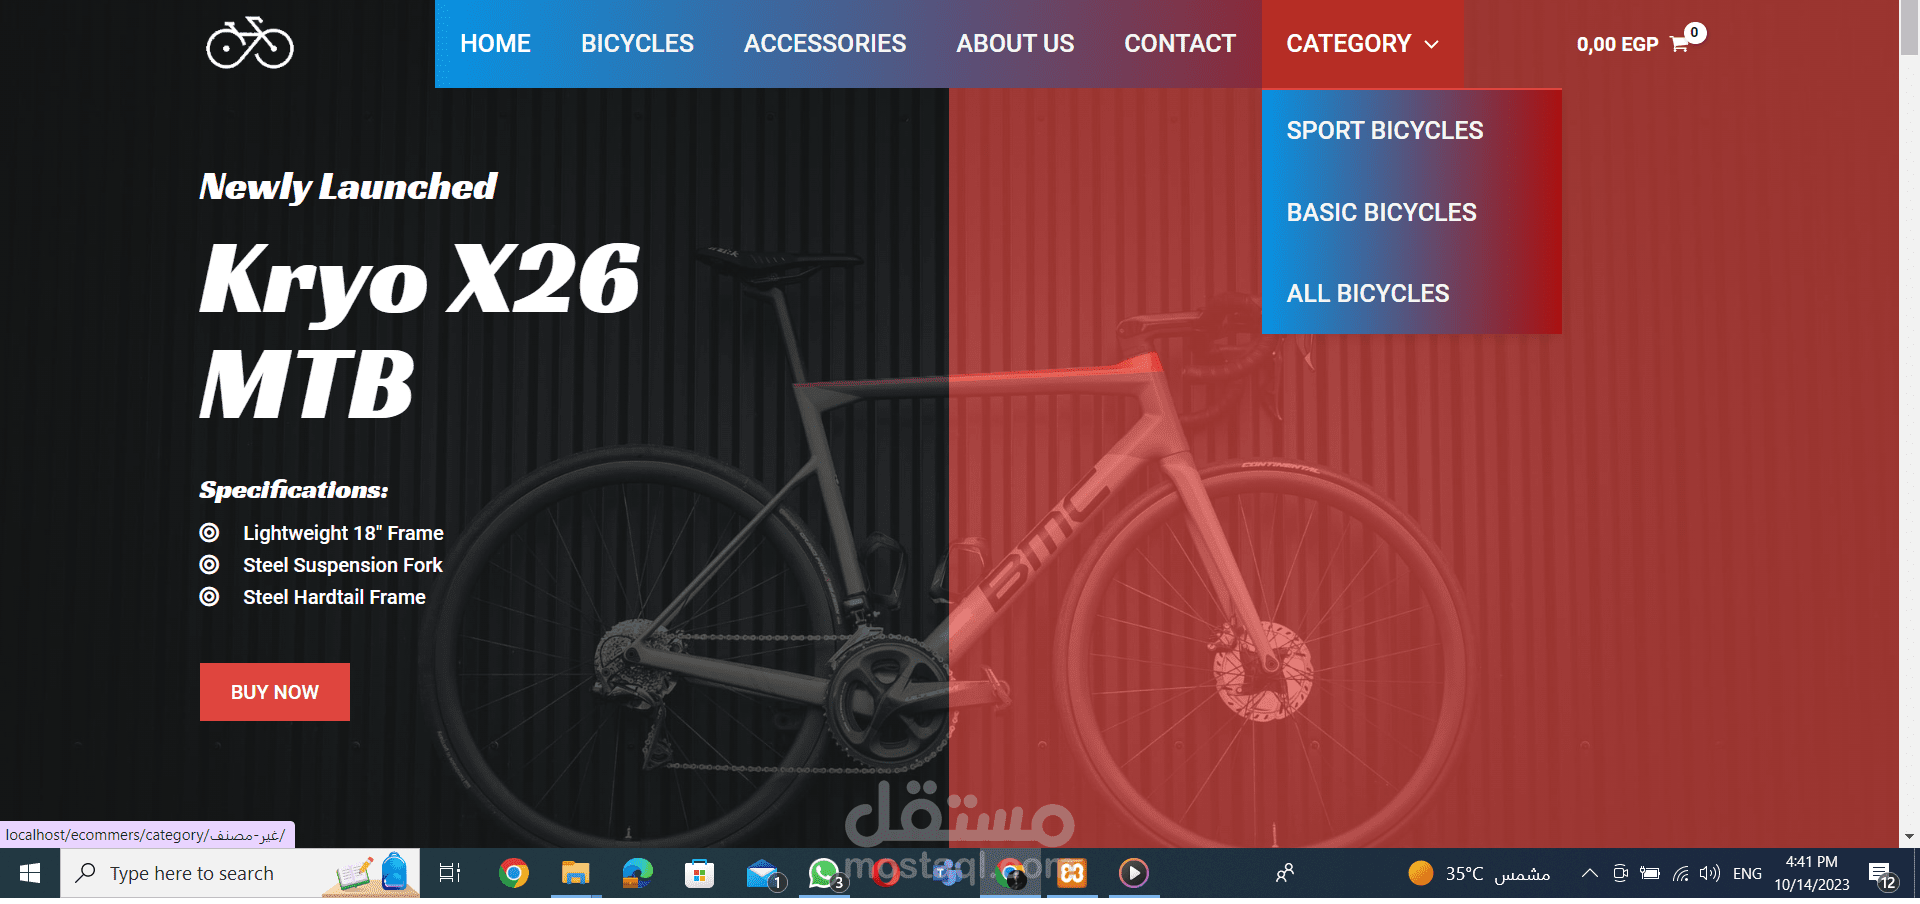Screen dimensions: 1920x904
Task: Click the BUY NOW button
Action: tap(275, 692)
